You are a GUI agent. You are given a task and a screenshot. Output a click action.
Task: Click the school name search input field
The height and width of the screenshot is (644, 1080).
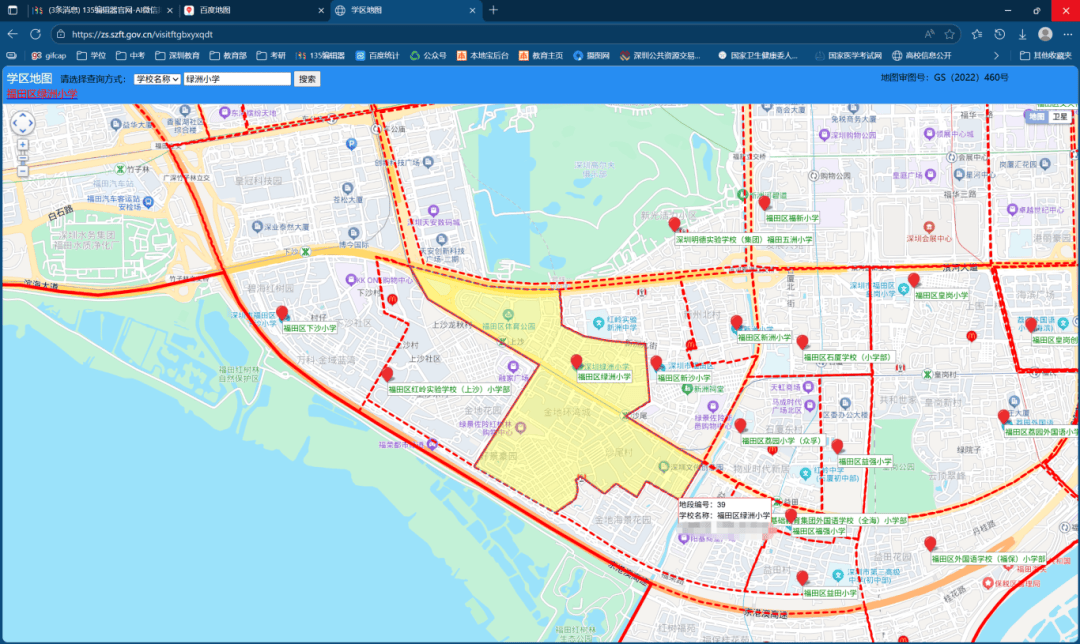(237, 78)
